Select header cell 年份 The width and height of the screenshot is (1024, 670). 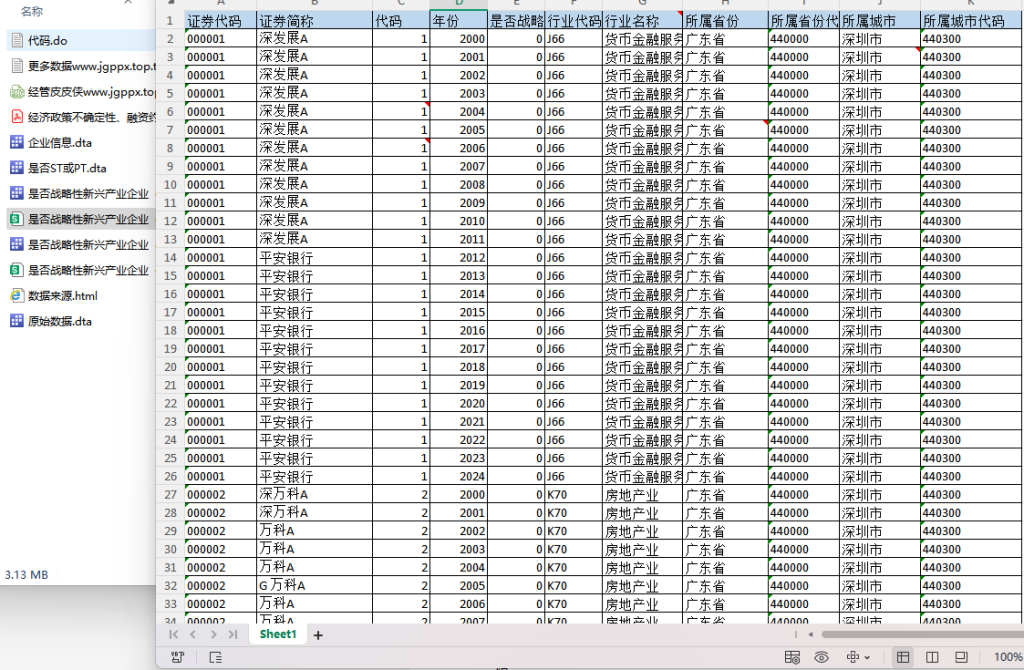(458, 20)
